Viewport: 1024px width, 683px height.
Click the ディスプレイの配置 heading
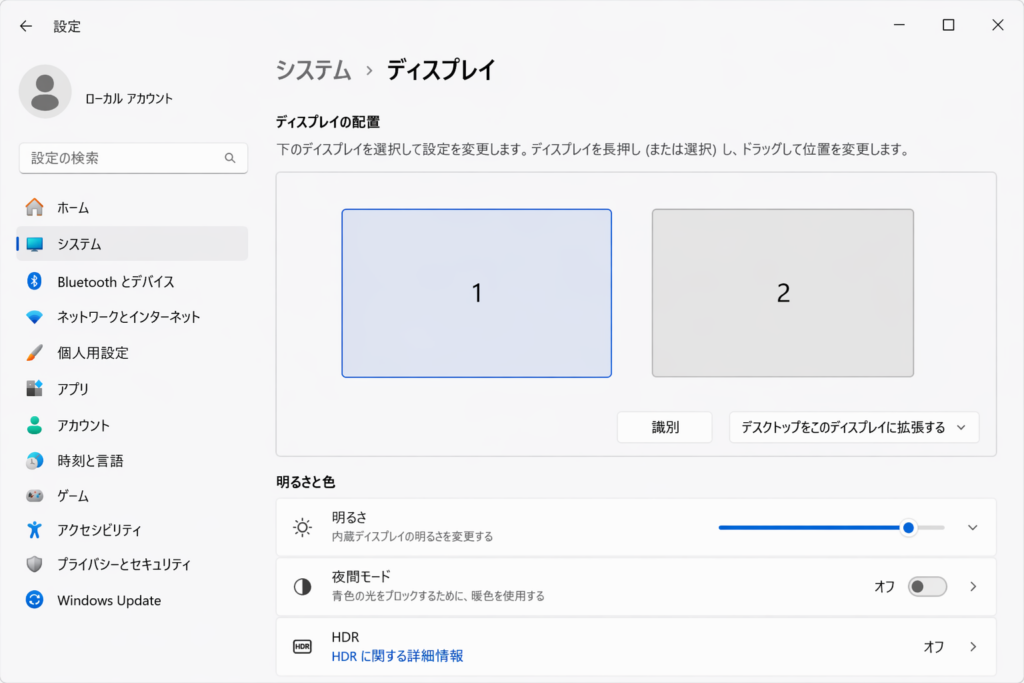[x=328, y=122]
